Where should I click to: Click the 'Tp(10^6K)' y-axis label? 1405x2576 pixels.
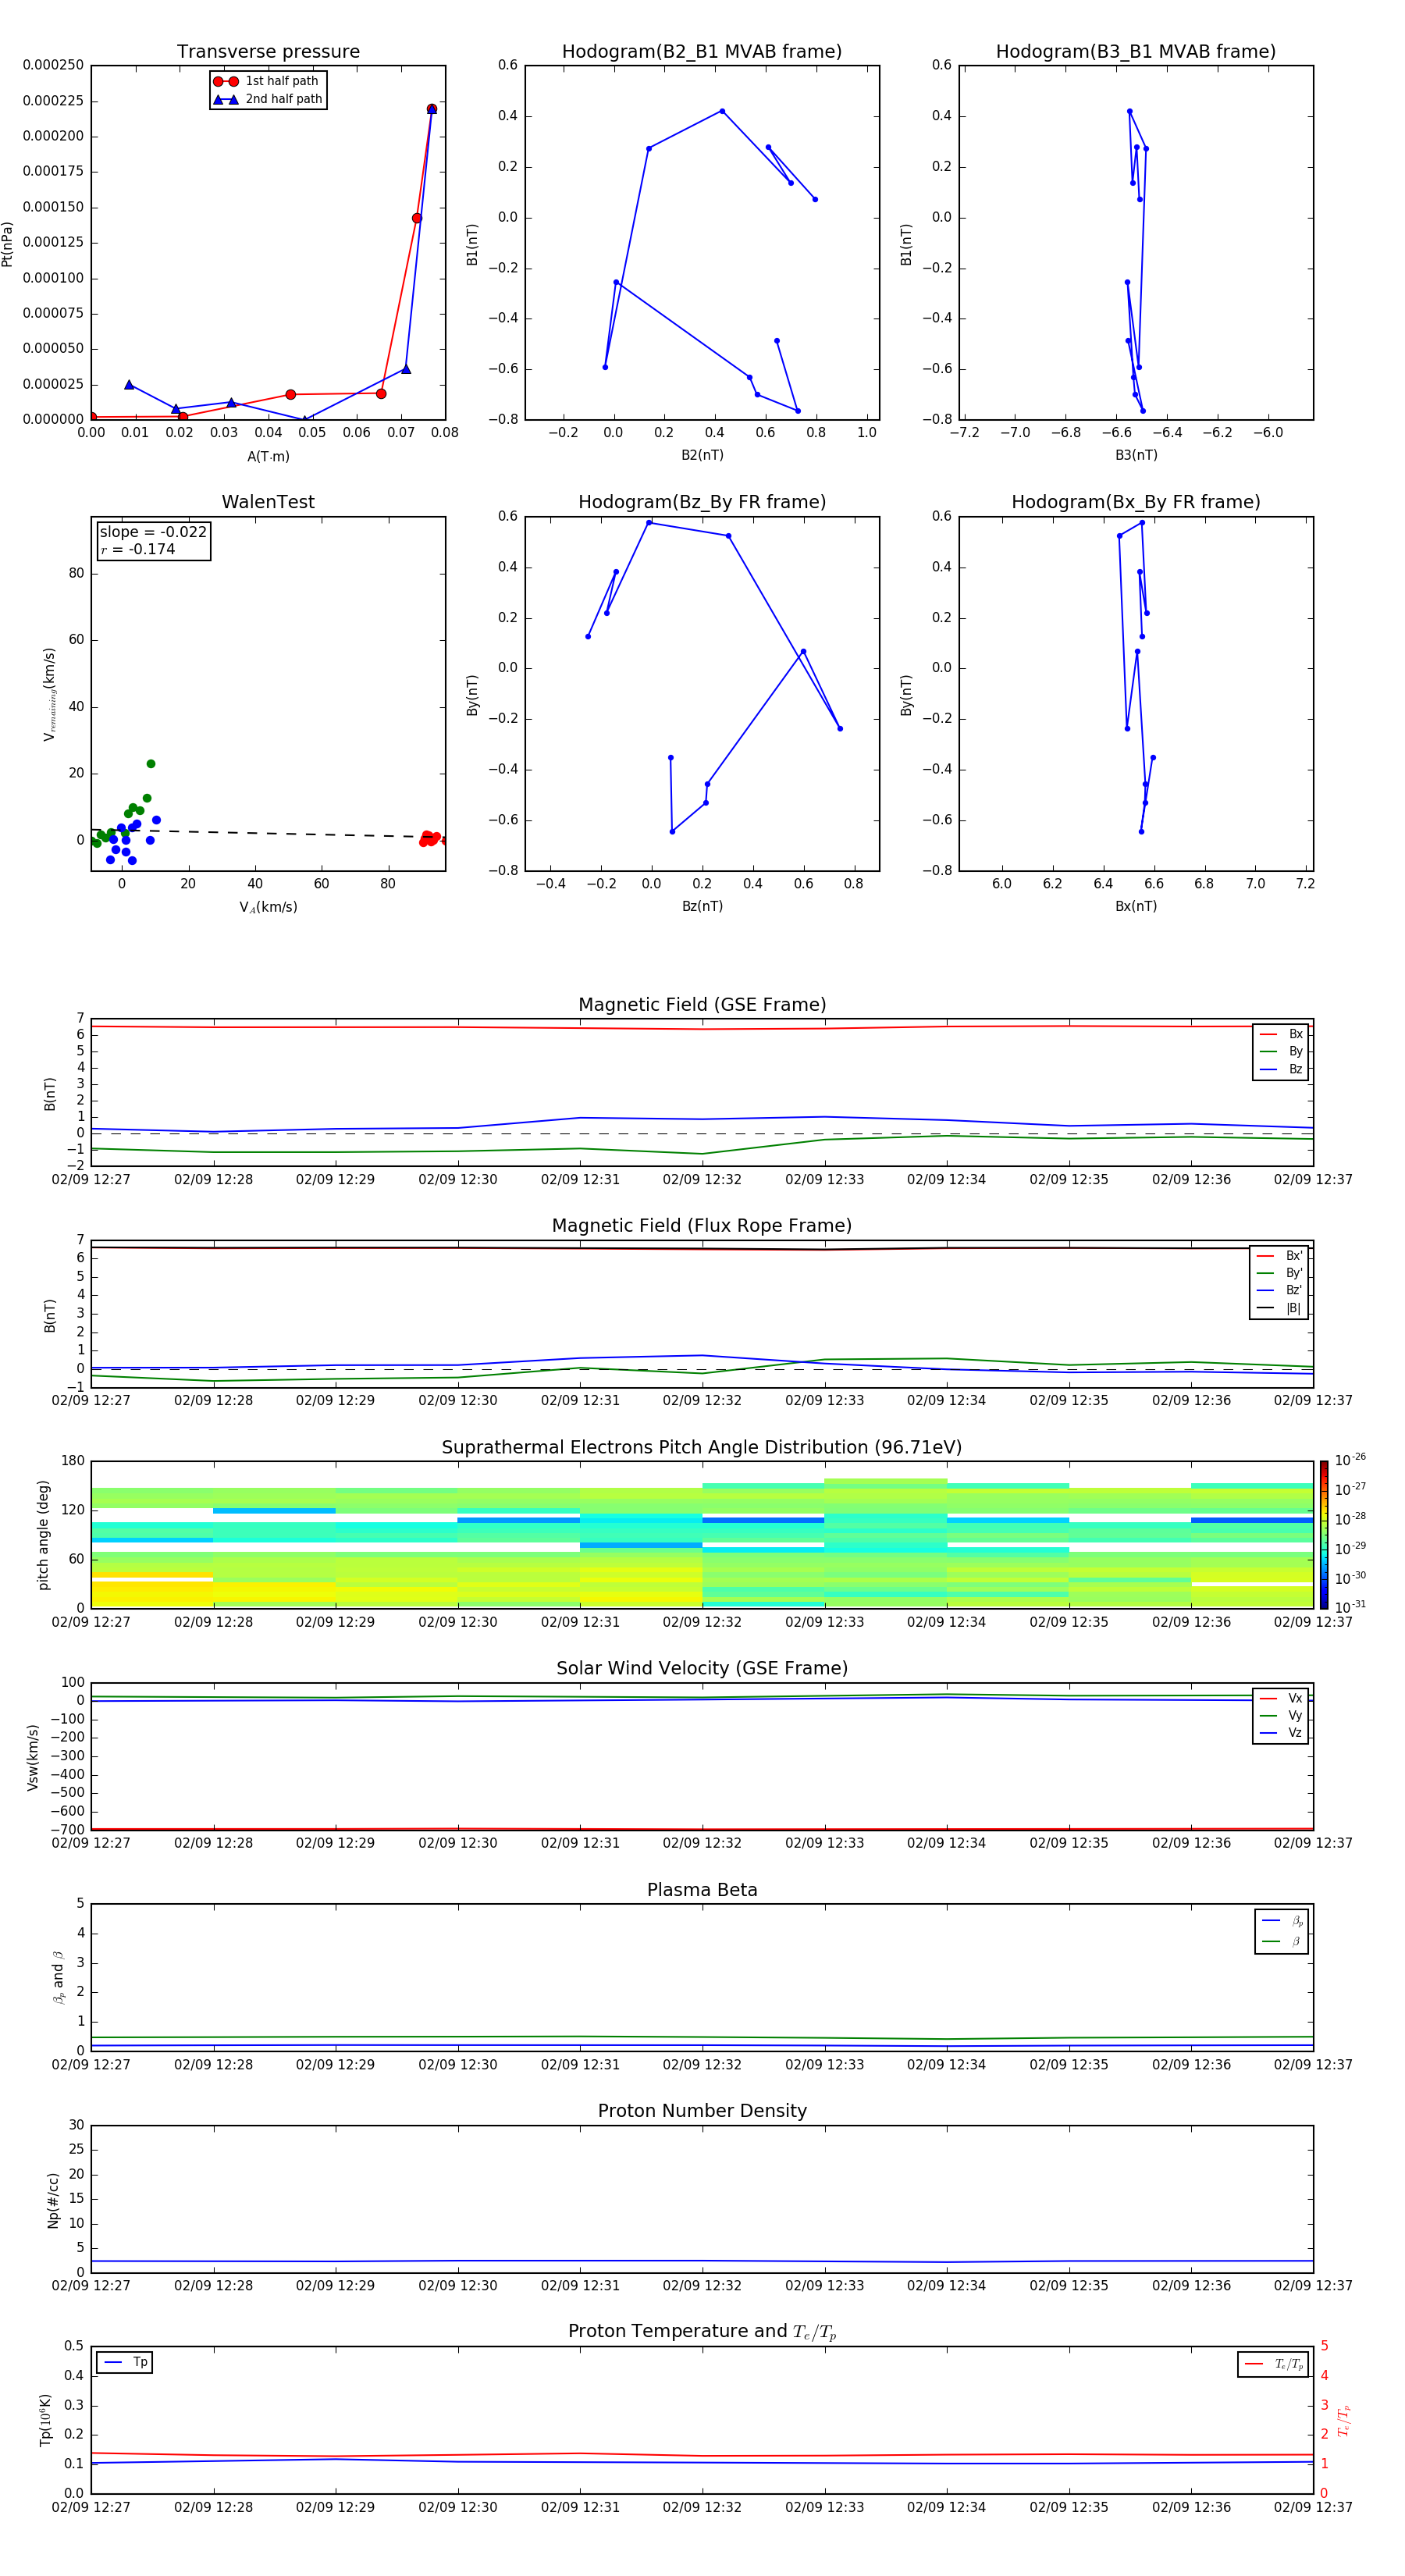coord(45,2420)
